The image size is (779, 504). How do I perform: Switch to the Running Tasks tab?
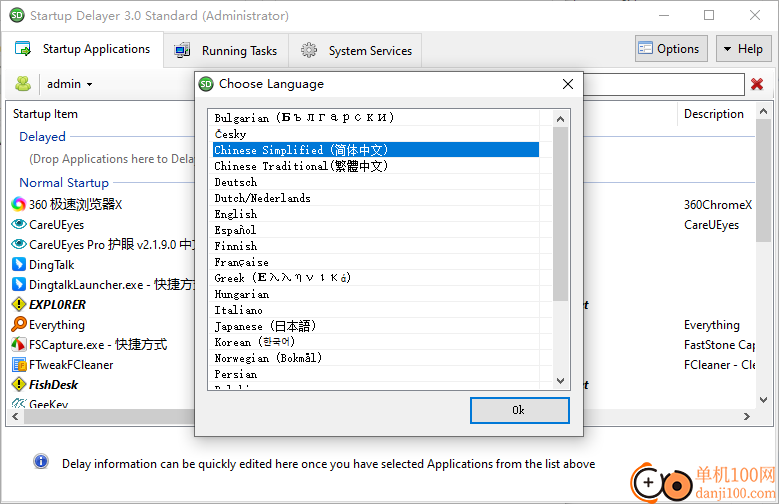(x=226, y=51)
